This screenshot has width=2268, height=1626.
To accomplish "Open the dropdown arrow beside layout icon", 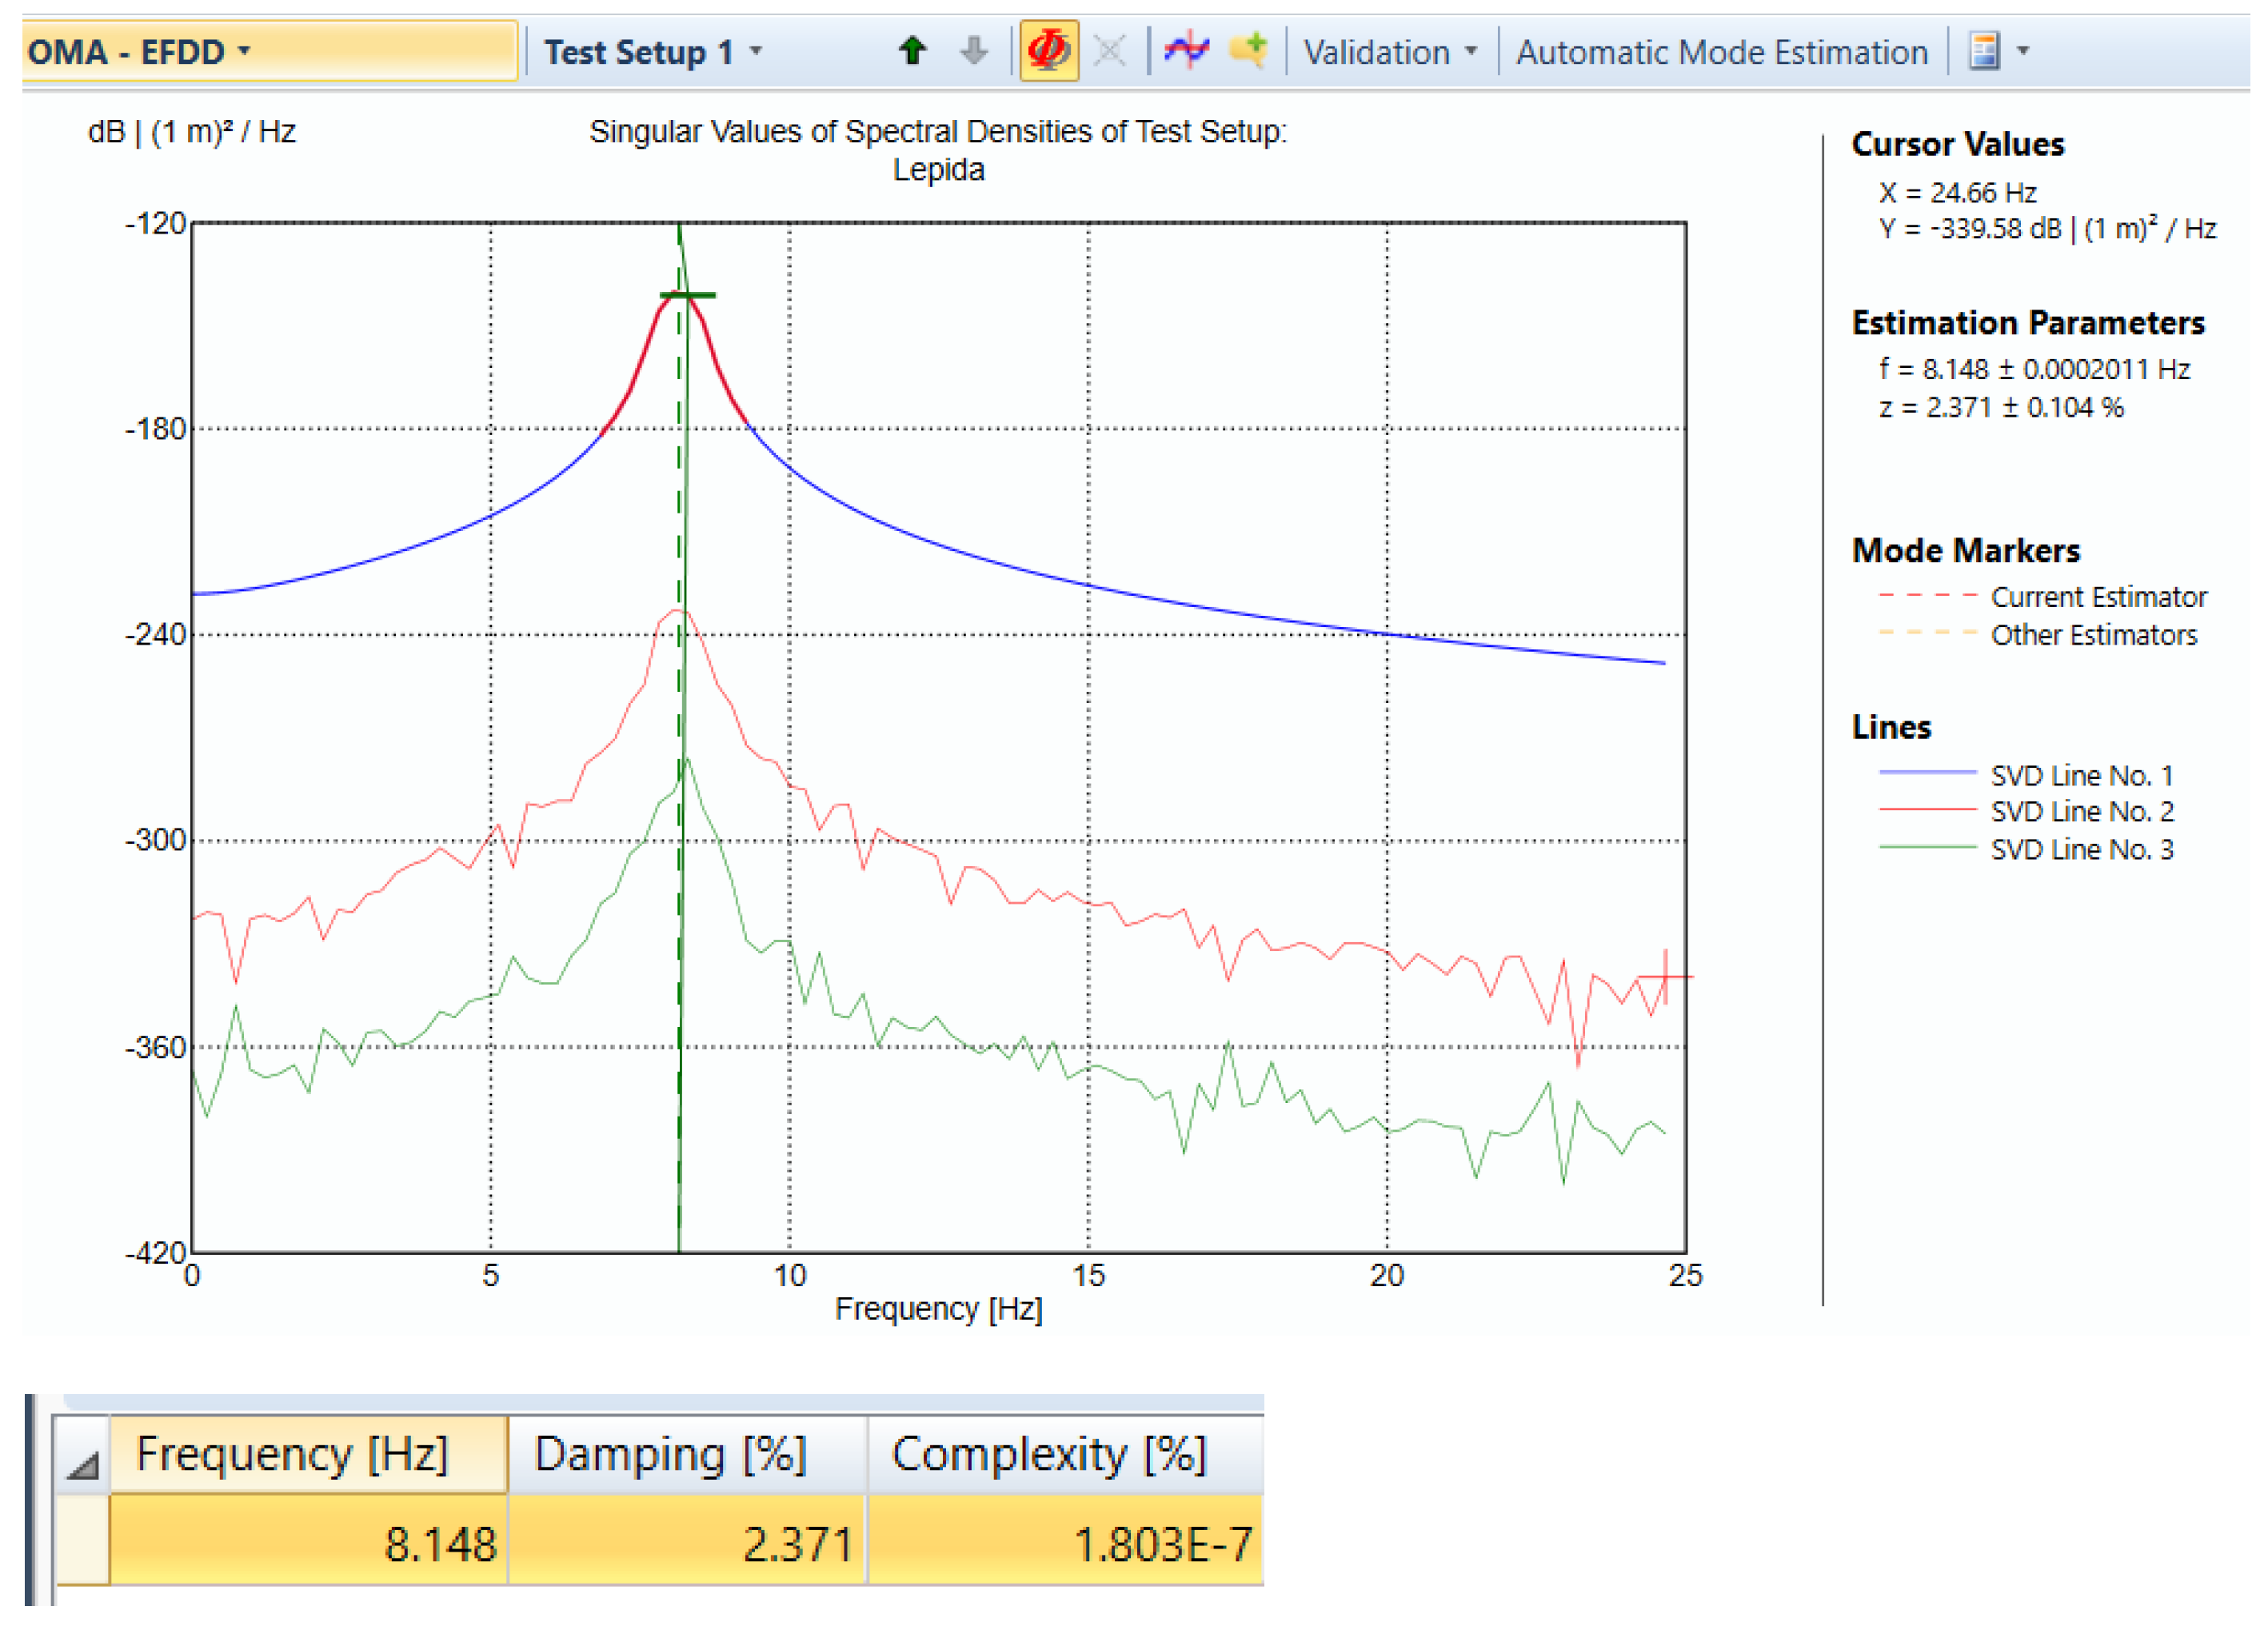I will [2023, 50].
